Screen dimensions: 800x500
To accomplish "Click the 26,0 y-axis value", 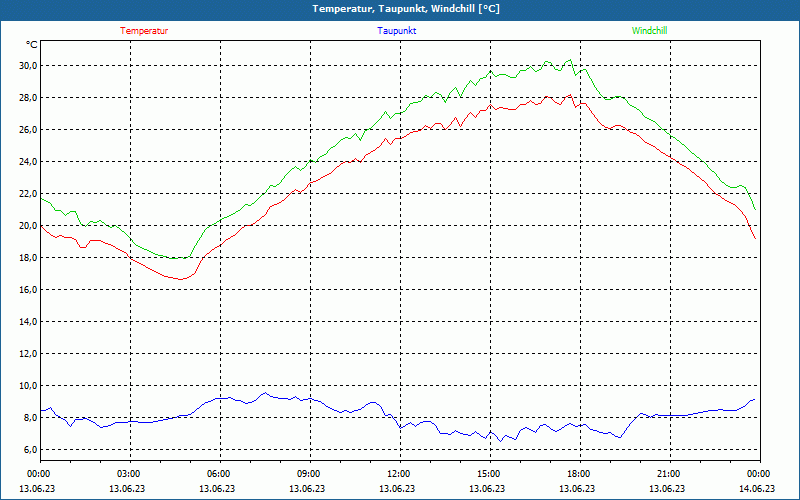I will [28, 130].
